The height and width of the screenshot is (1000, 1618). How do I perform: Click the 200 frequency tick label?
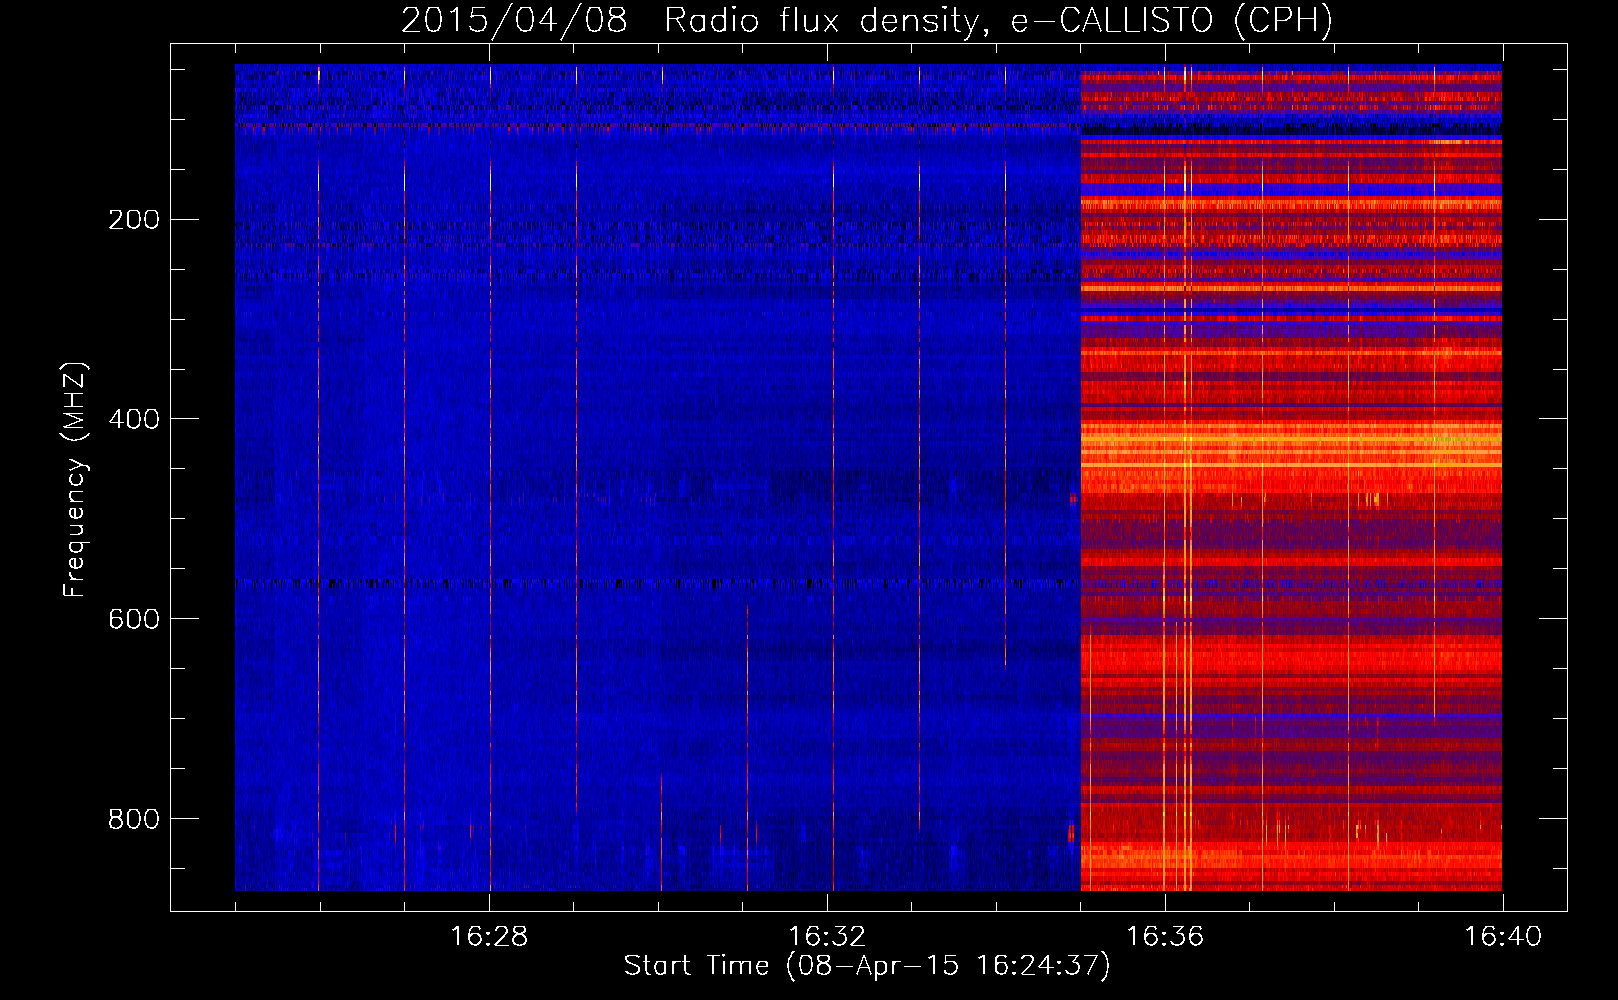tap(134, 219)
